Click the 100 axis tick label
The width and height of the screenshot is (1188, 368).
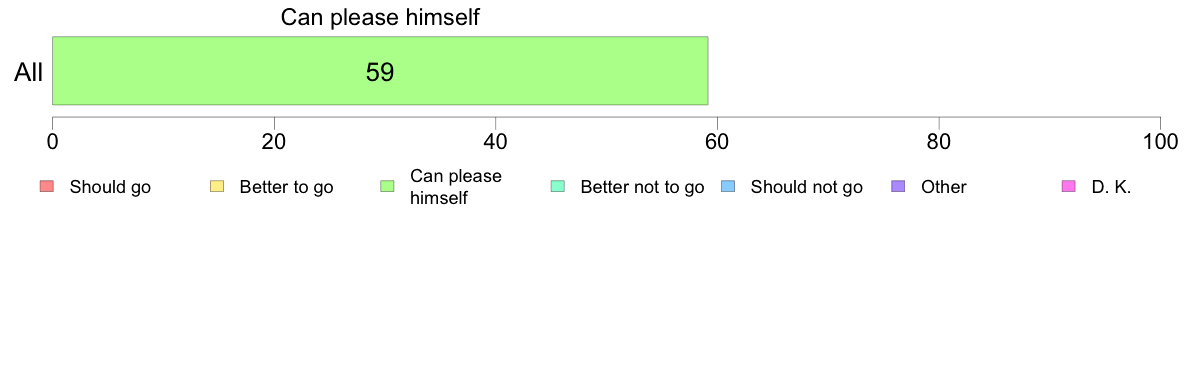tap(1160, 142)
